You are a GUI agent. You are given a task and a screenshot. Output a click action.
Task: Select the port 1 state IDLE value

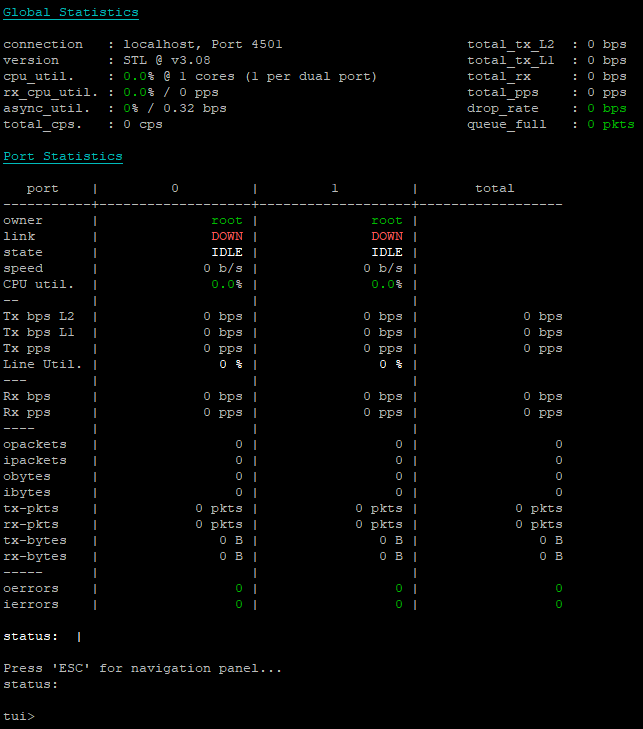pyautogui.click(x=387, y=252)
